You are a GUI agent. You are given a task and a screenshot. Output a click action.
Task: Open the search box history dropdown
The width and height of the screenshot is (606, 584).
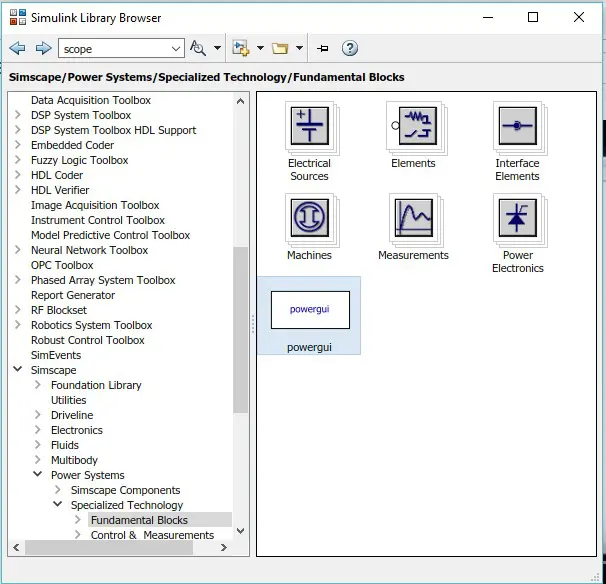pyautogui.click(x=176, y=49)
